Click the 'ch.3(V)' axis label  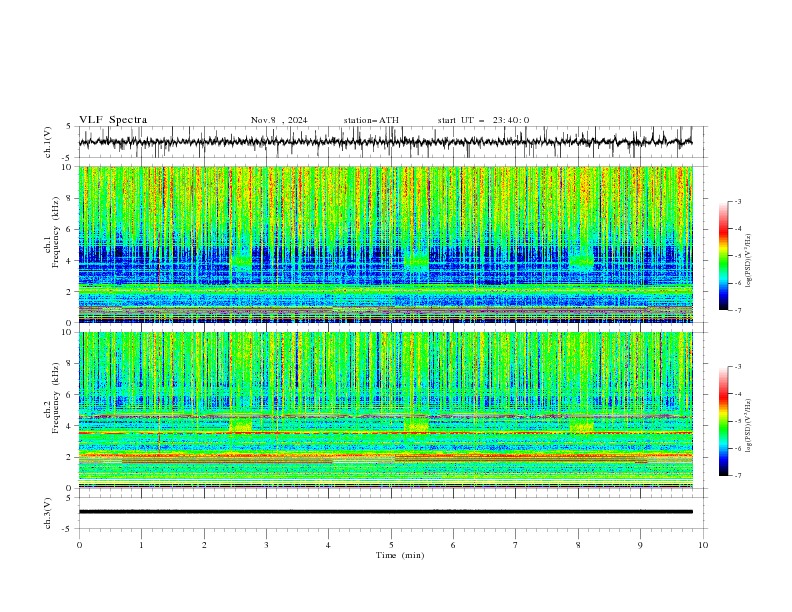tap(48, 513)
